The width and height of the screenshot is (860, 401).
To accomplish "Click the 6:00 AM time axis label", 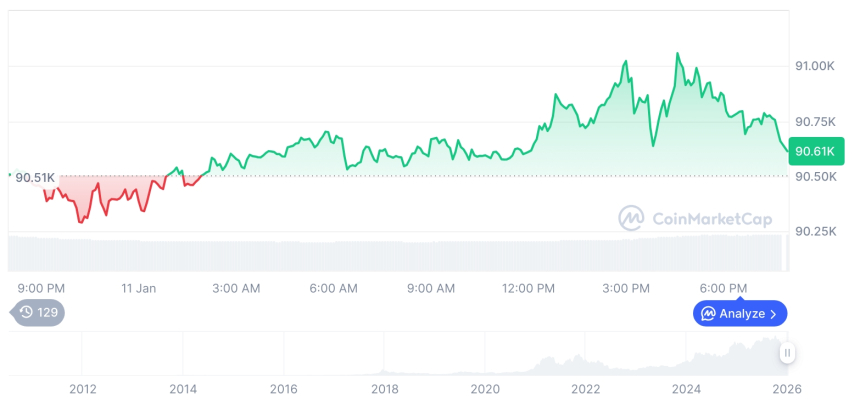I will (x=333, y=289).
